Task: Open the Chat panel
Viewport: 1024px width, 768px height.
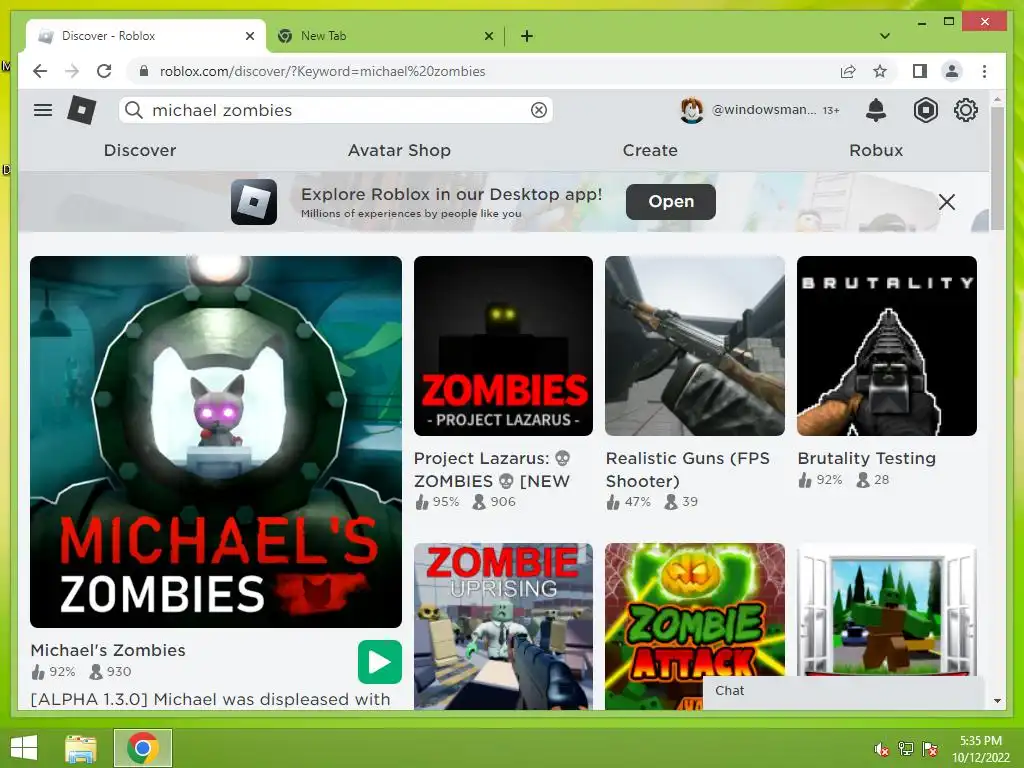Action: tap(843, 691)
